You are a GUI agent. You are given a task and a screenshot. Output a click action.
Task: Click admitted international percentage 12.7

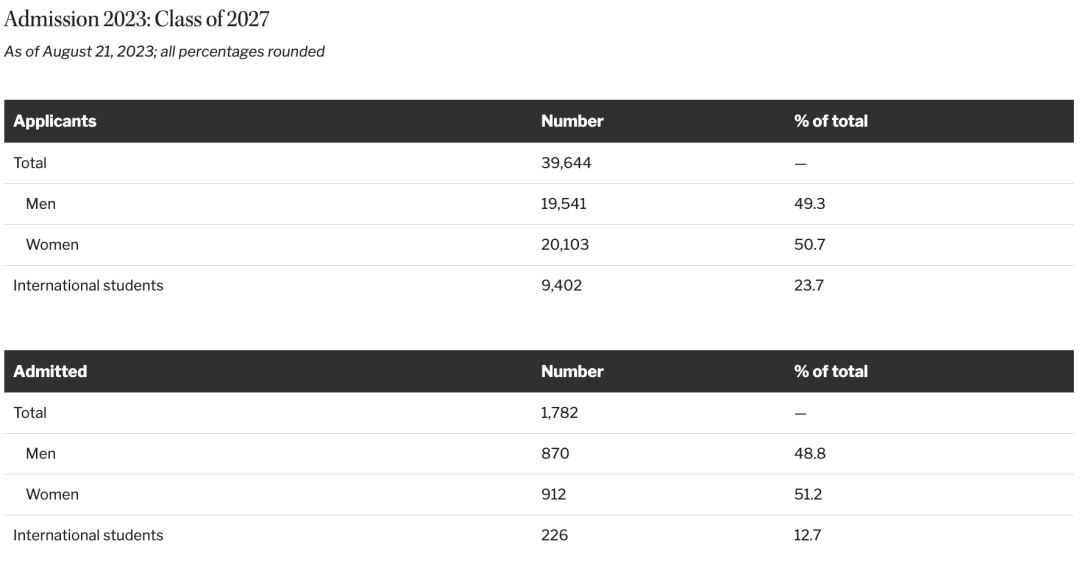pos(808,535)
